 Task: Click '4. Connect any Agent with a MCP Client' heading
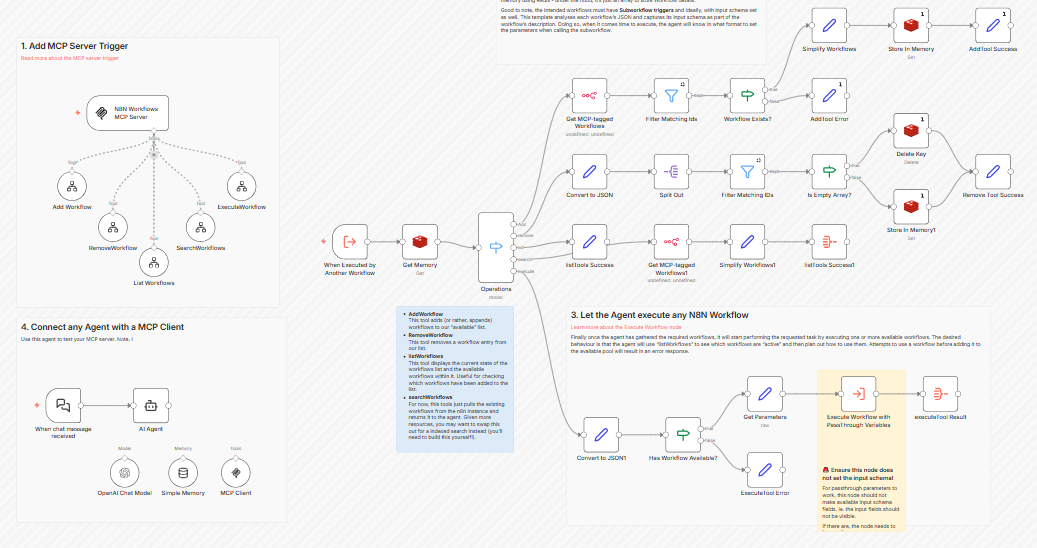(x=103, y=327)
